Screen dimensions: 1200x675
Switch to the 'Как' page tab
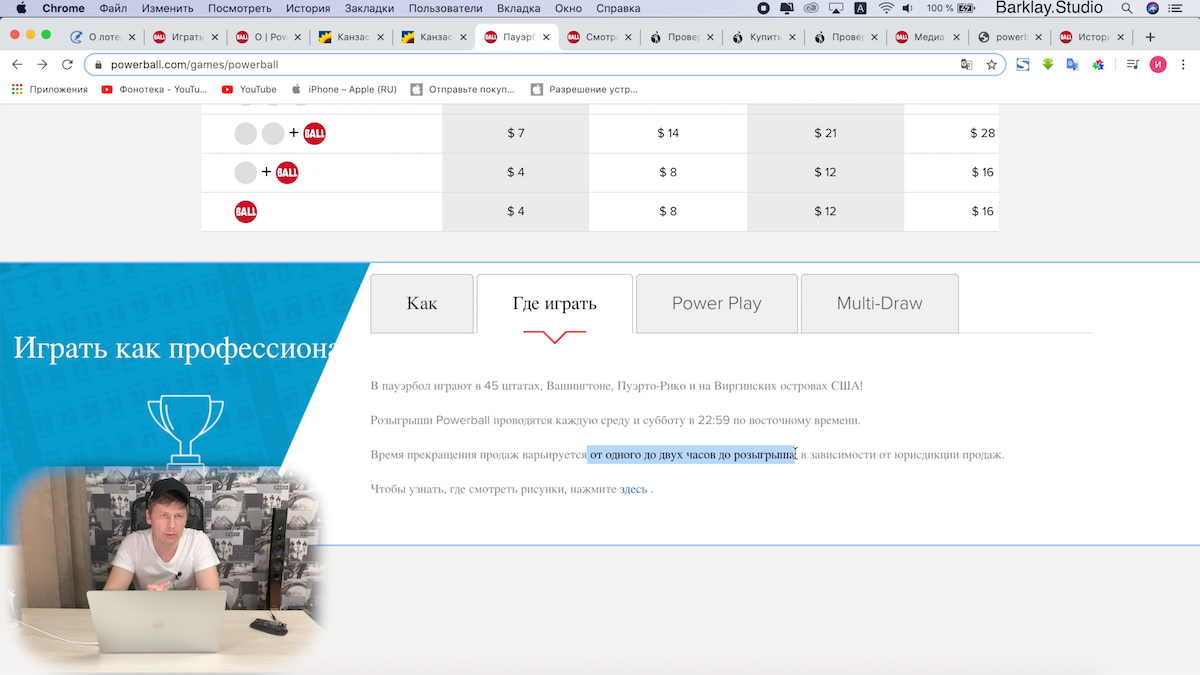pos(422,303)
